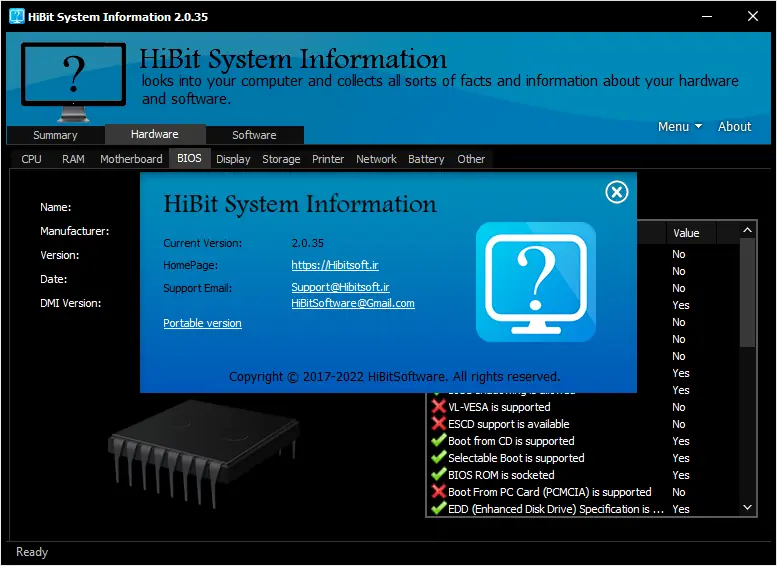Open the Portable version link
The height and width of the screenshot is (566, 777).
(202, 323)
